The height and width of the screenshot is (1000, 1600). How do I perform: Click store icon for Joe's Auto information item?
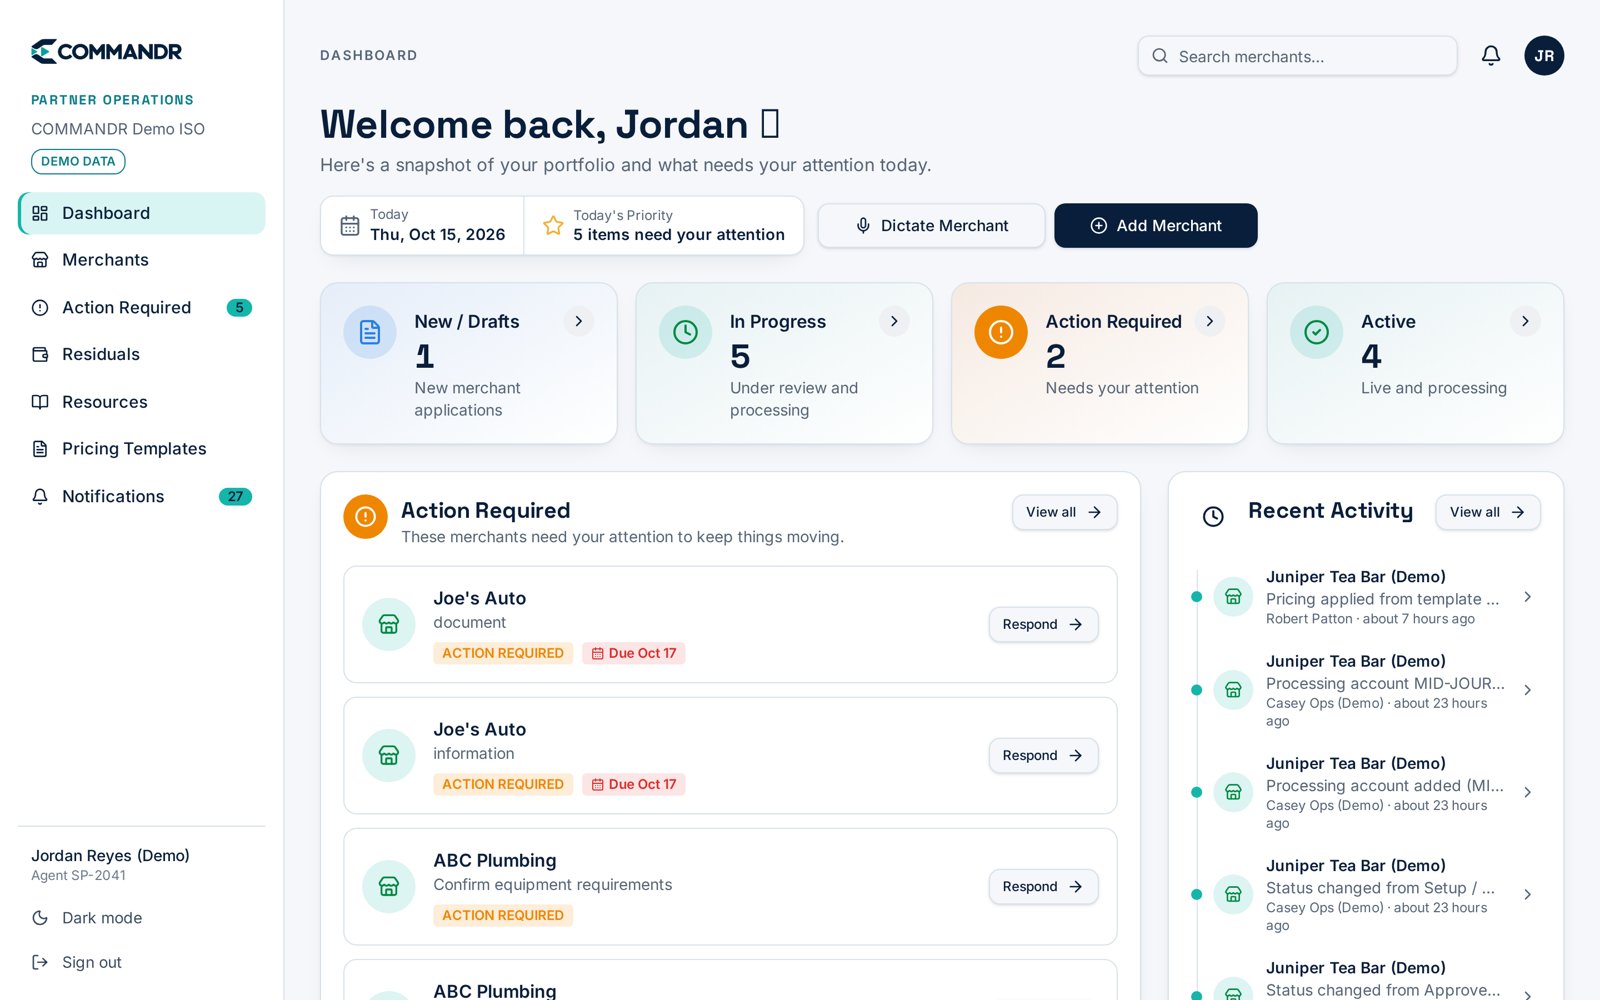tap(389, 756)
